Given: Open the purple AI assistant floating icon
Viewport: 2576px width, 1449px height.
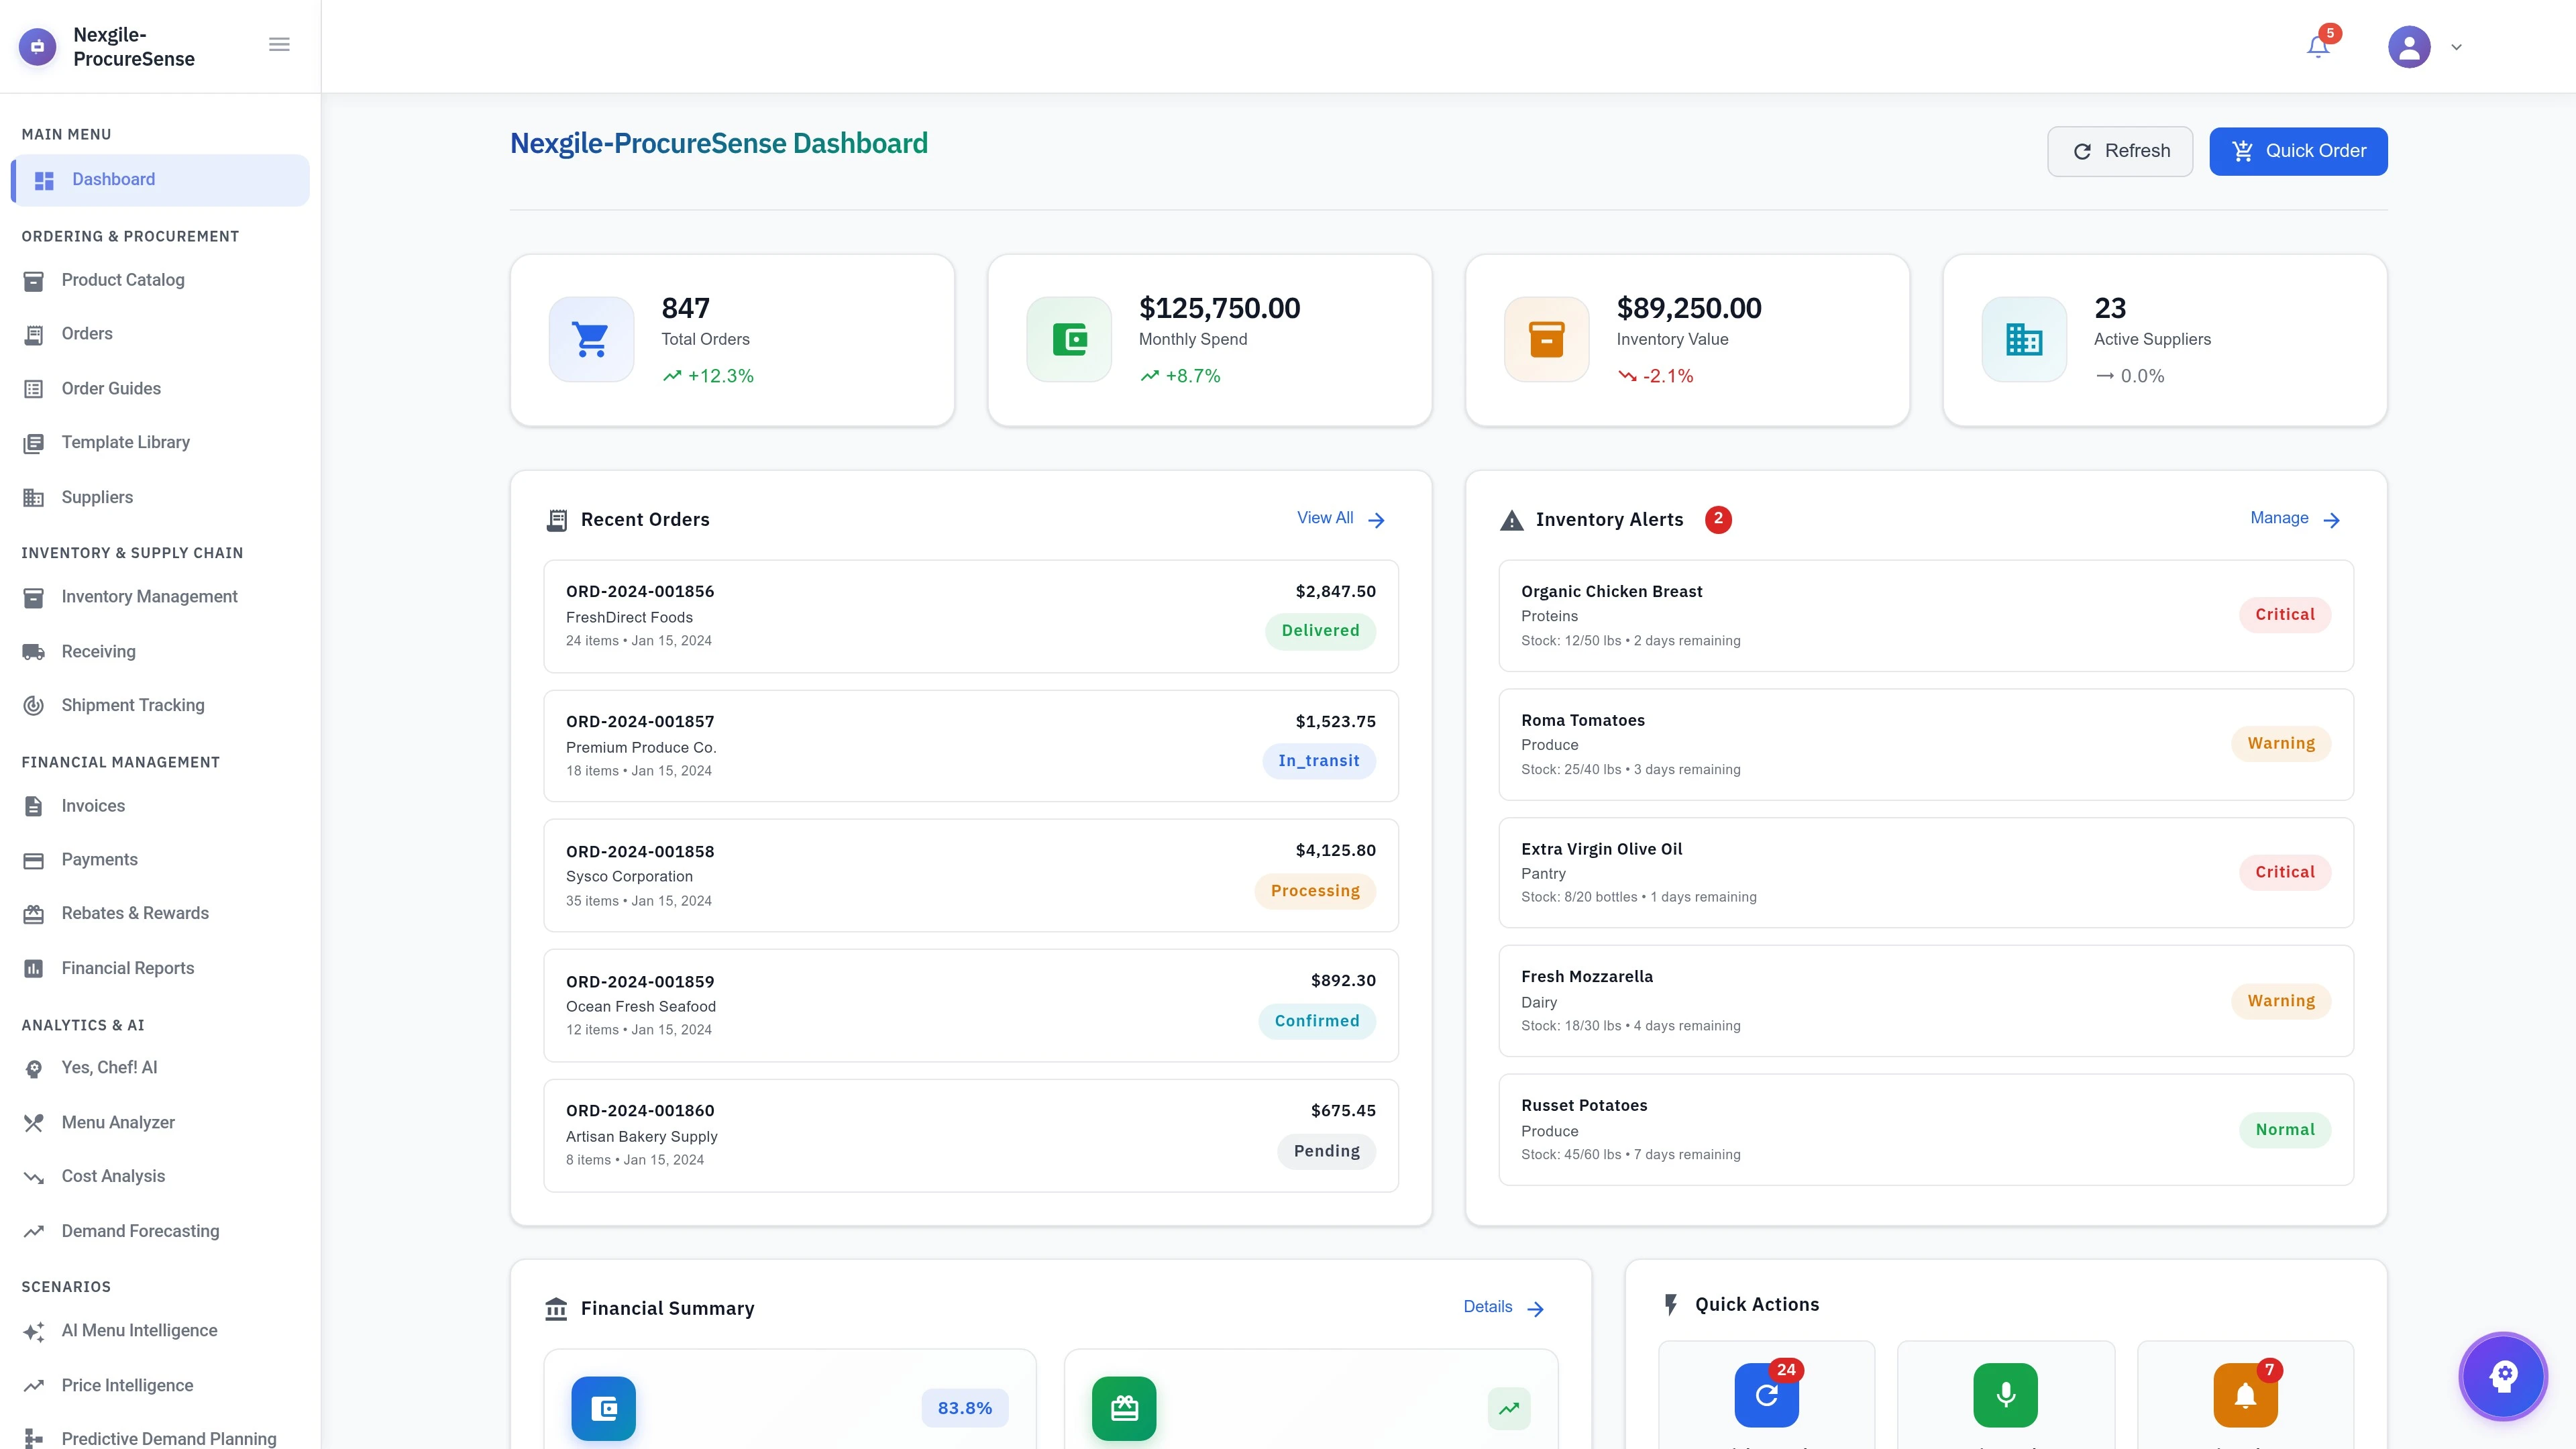Looking at the screenshot, I should click(x=2502, y=1376).
